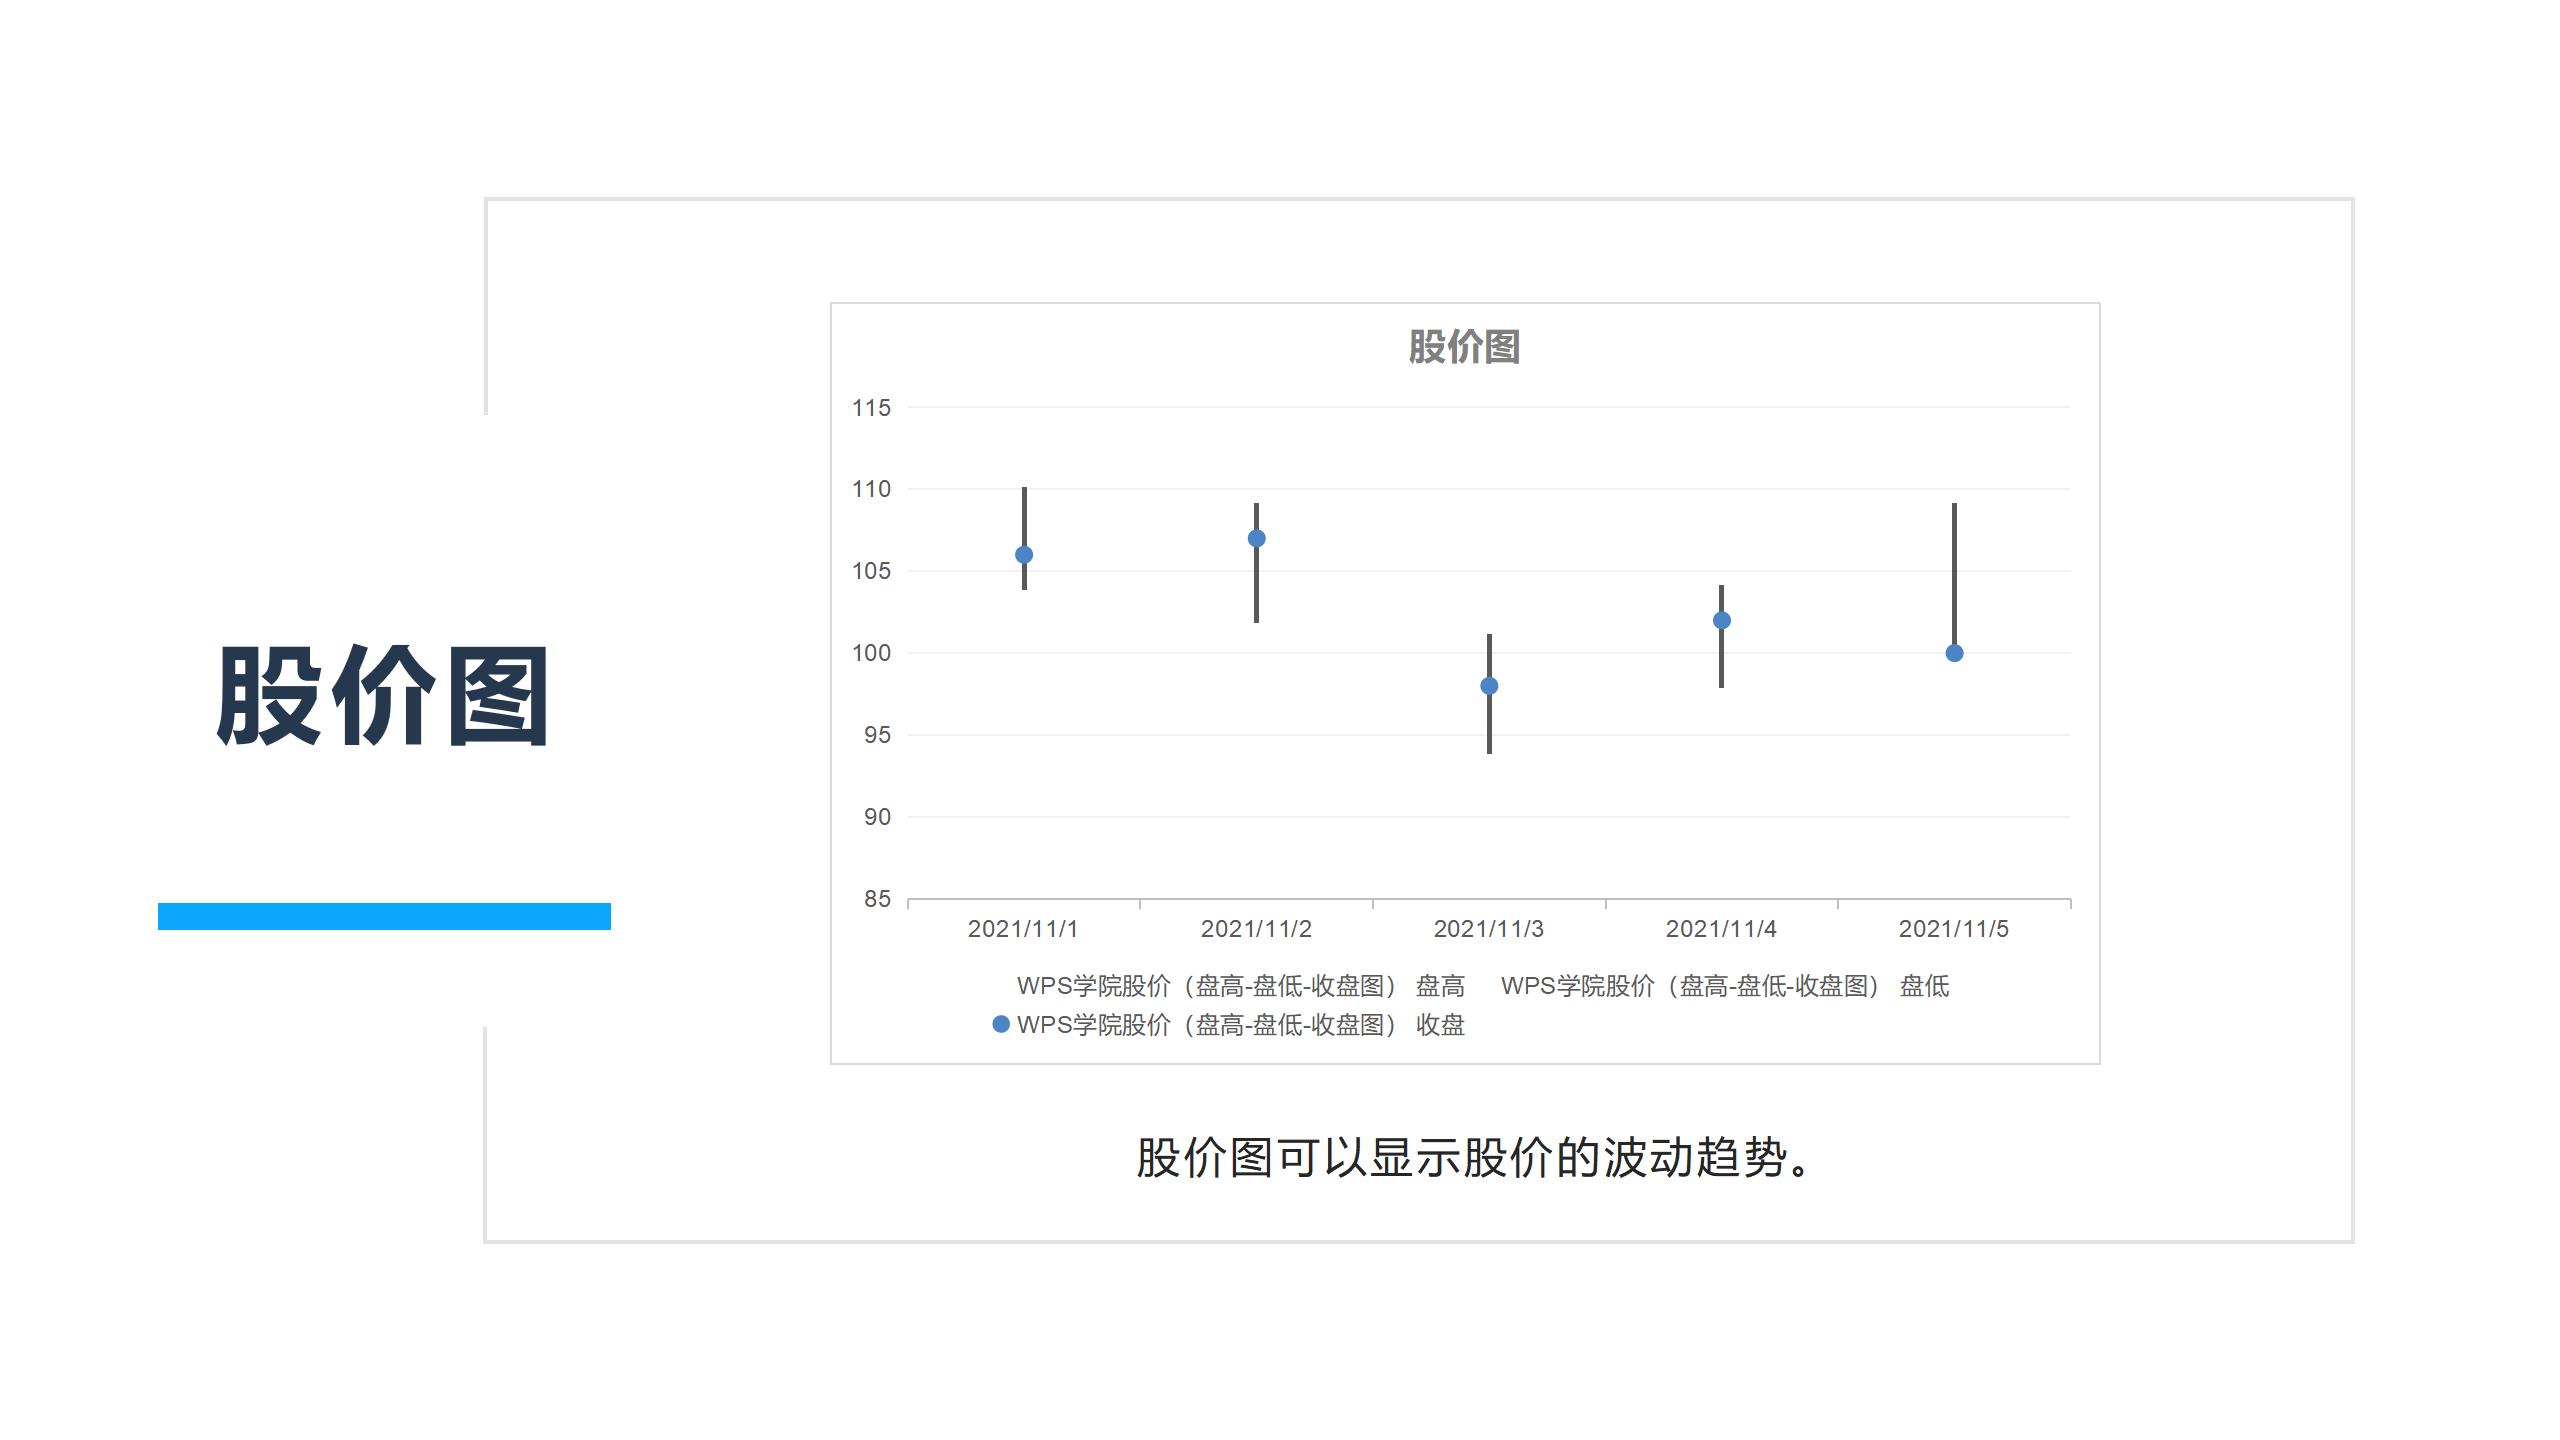Click the legend entry ending in 收盘
This screenshot has width=2560, height=1440.
1228,1025
